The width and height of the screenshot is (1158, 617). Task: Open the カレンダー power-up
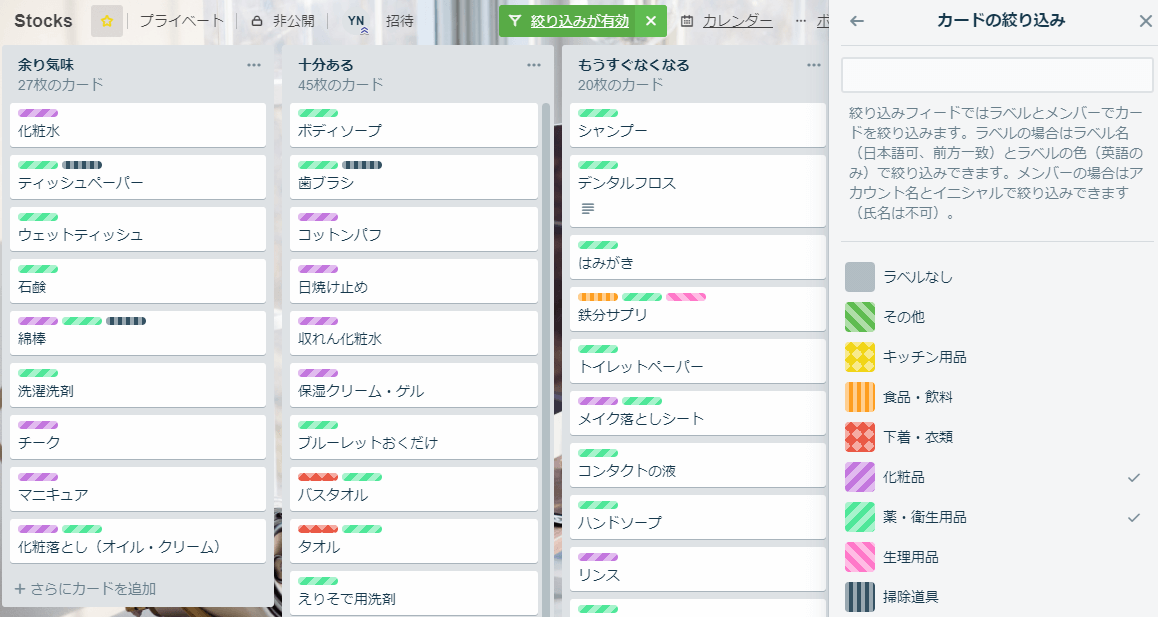(x=727, y=21)
